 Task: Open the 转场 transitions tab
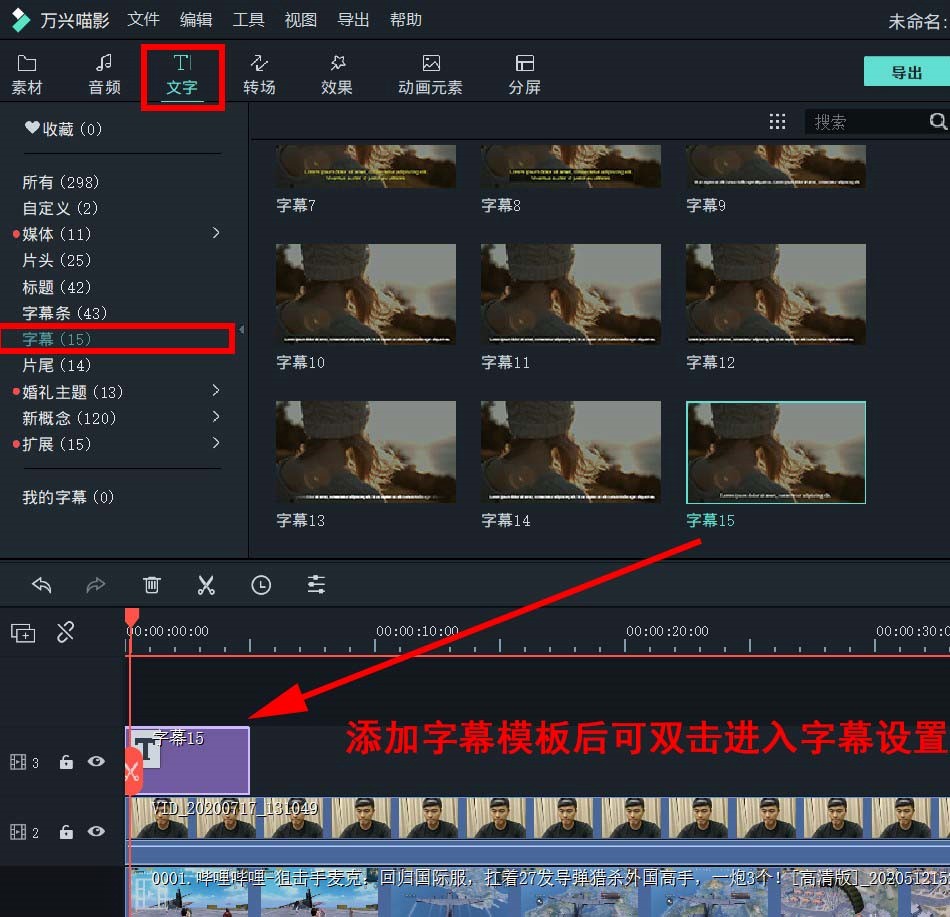(259, 75)
